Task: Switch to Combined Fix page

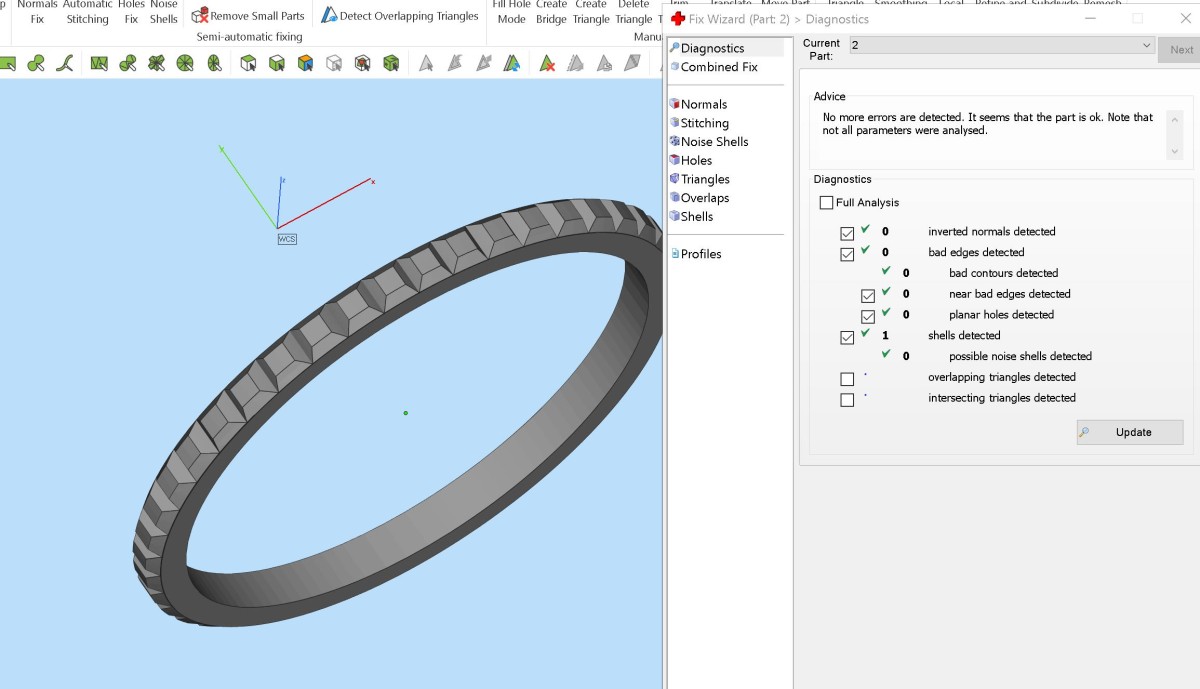Action: 718,67
